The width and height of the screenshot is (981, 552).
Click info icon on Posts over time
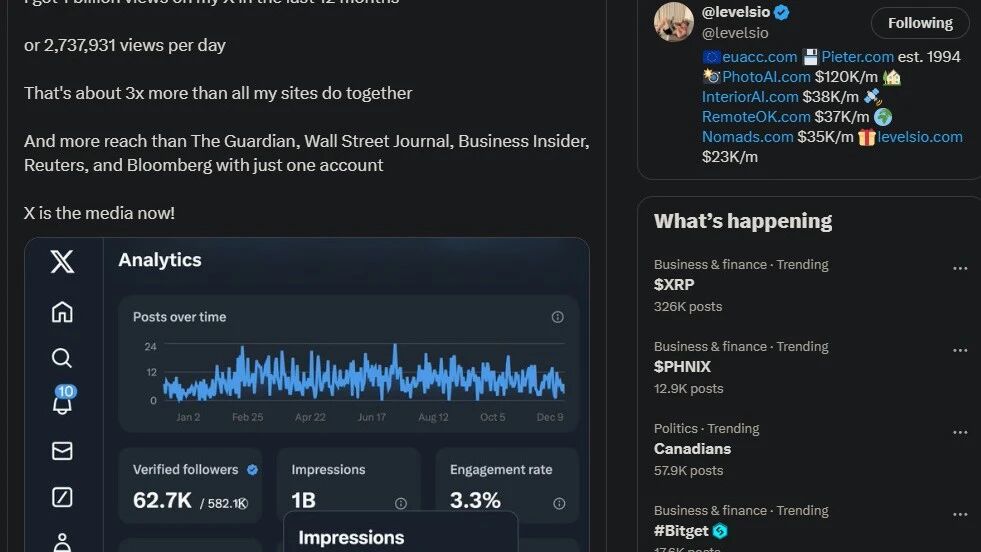(x=558, y=317)
